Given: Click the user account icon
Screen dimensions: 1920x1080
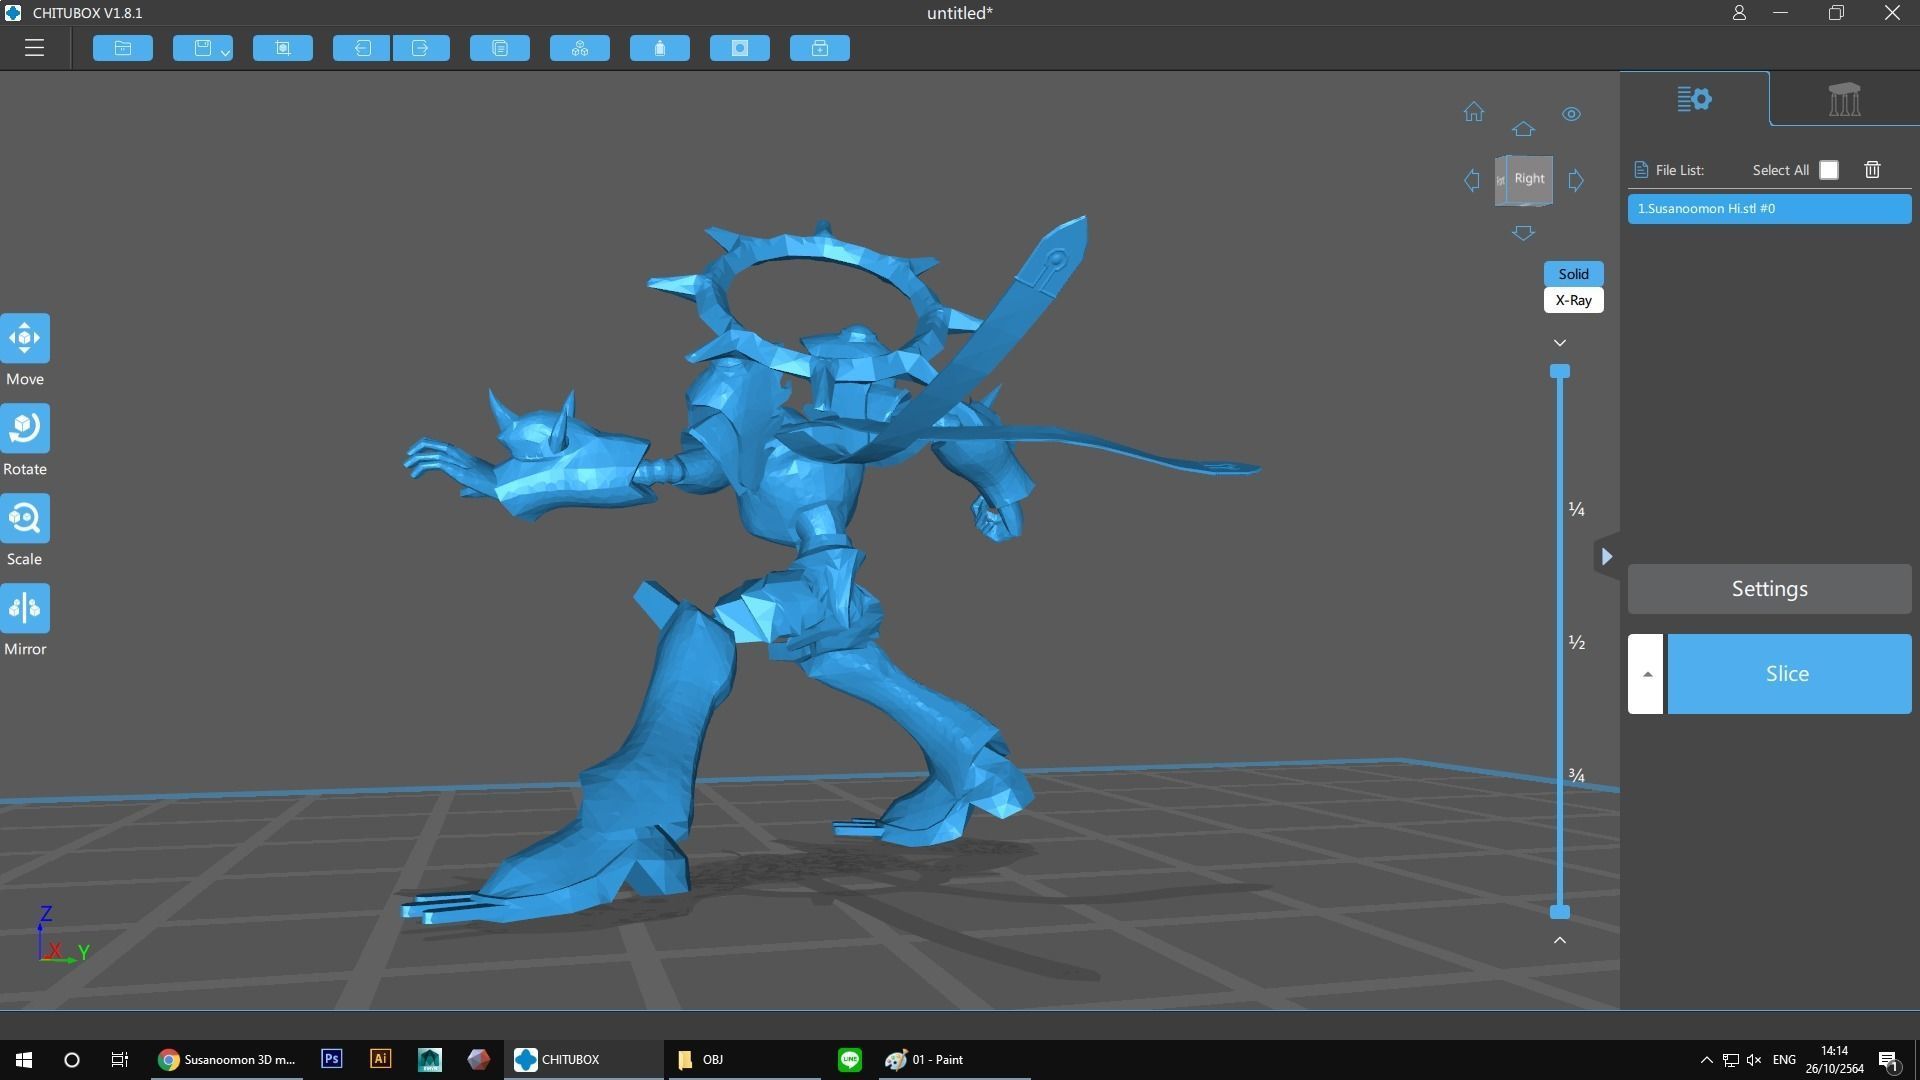Looking at the screenshot, I should click(x=1739, y=13).
